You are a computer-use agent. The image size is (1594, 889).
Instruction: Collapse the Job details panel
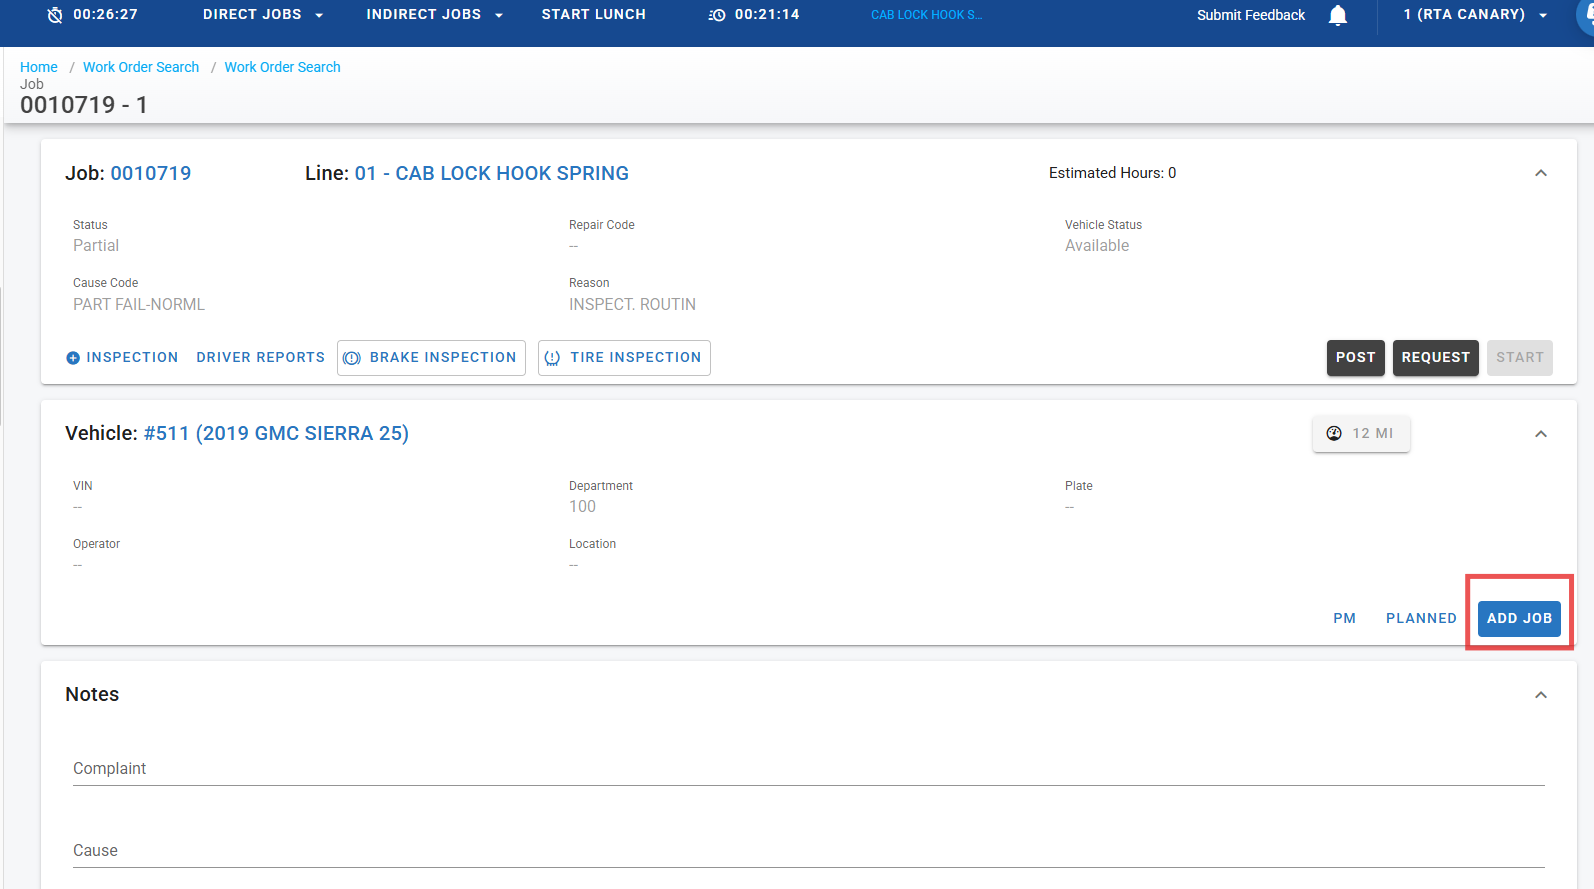pos(1540,173)
